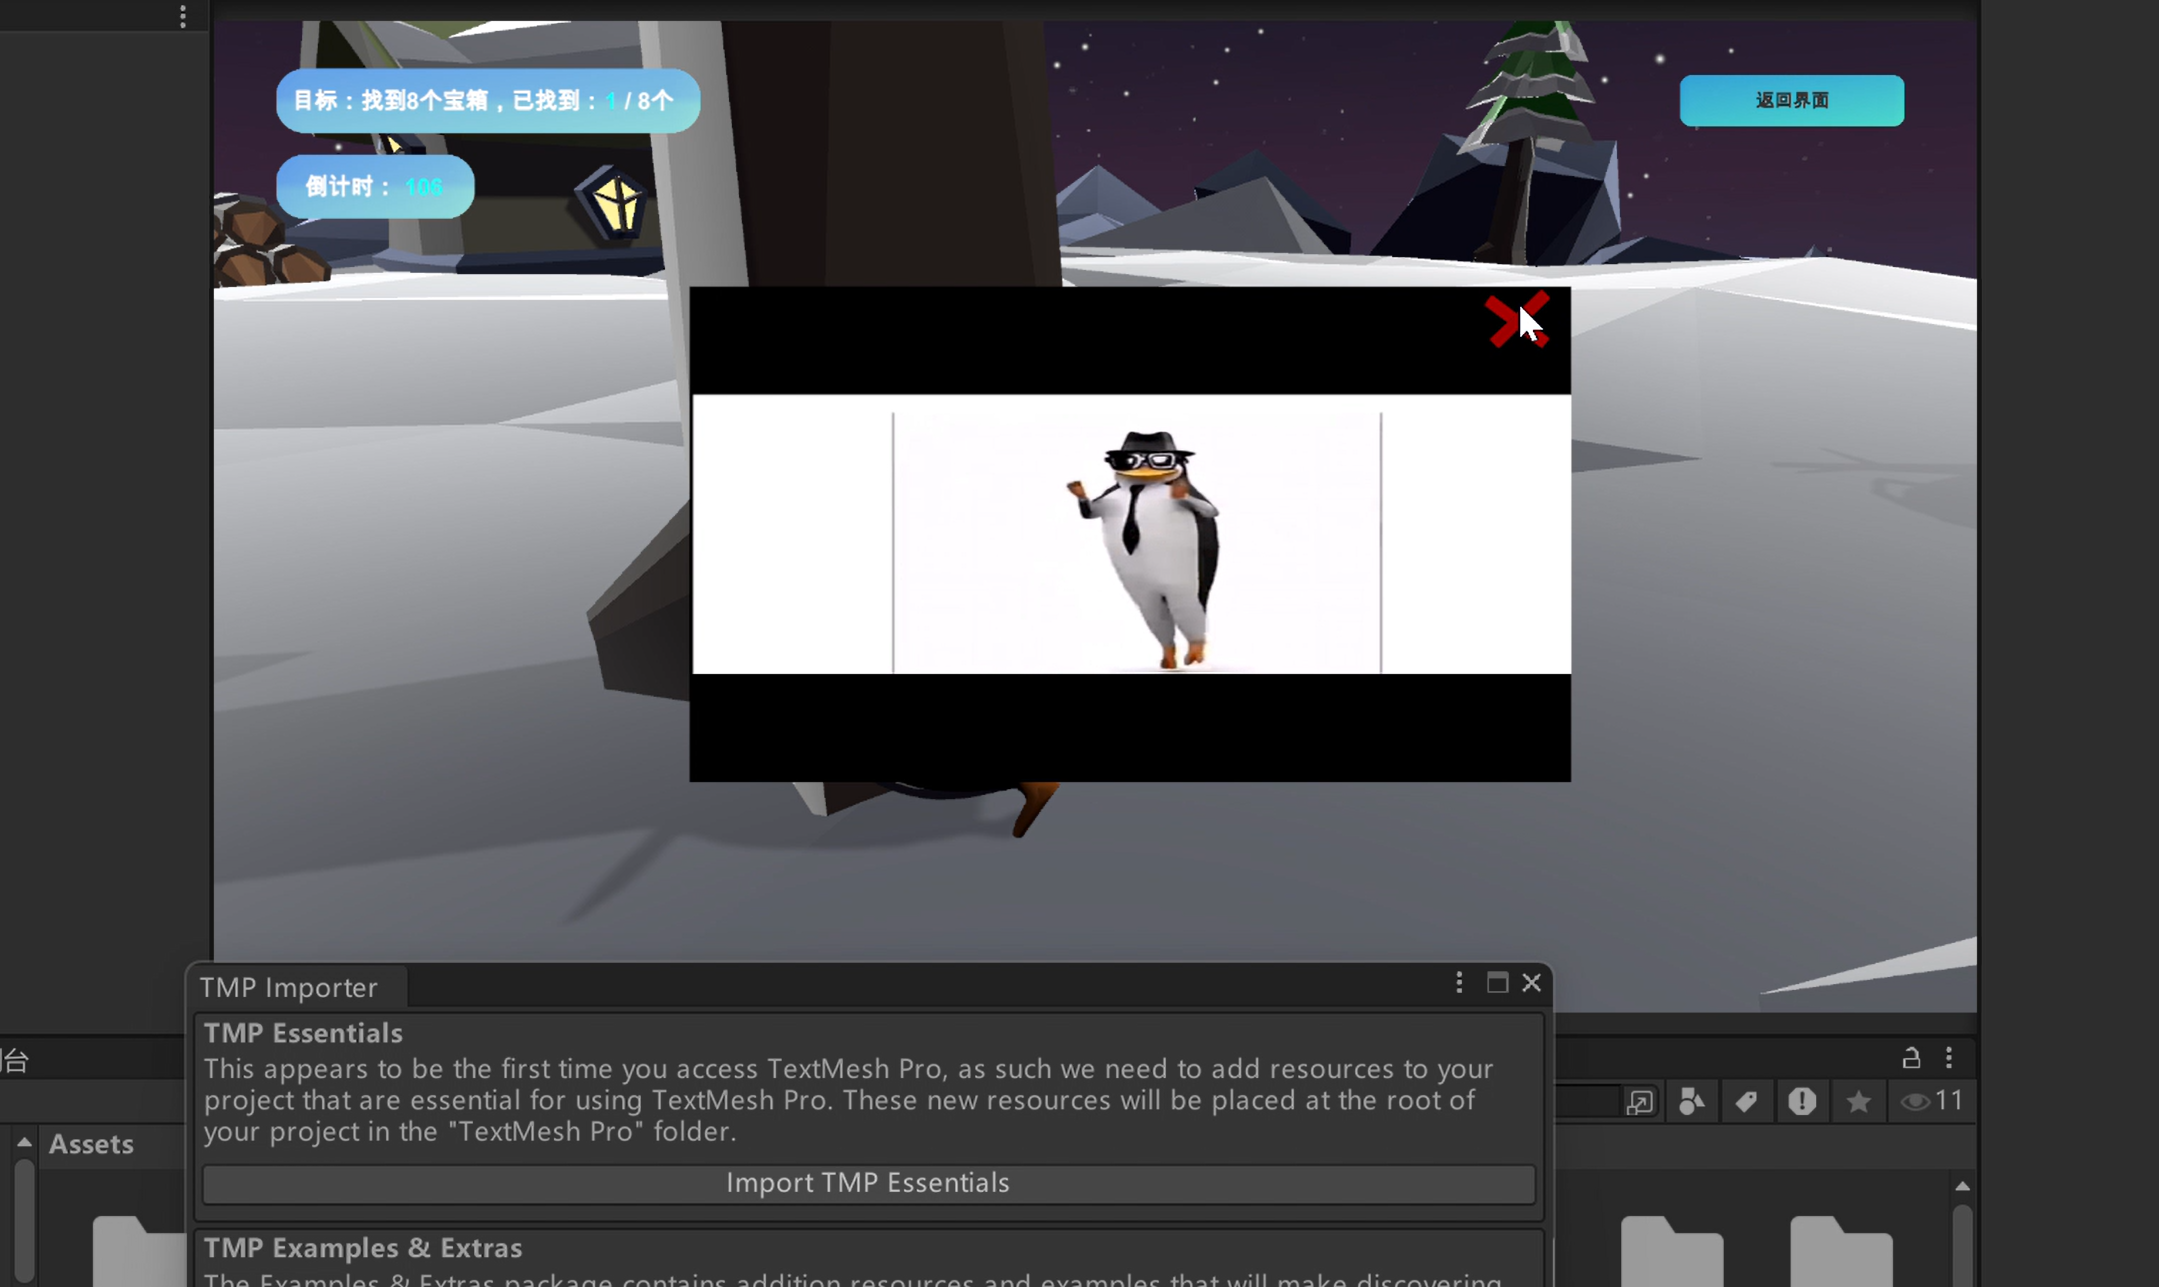2159x1287 pixels.
Task: Close the TMP Importer window
Action: point(1531,983)
